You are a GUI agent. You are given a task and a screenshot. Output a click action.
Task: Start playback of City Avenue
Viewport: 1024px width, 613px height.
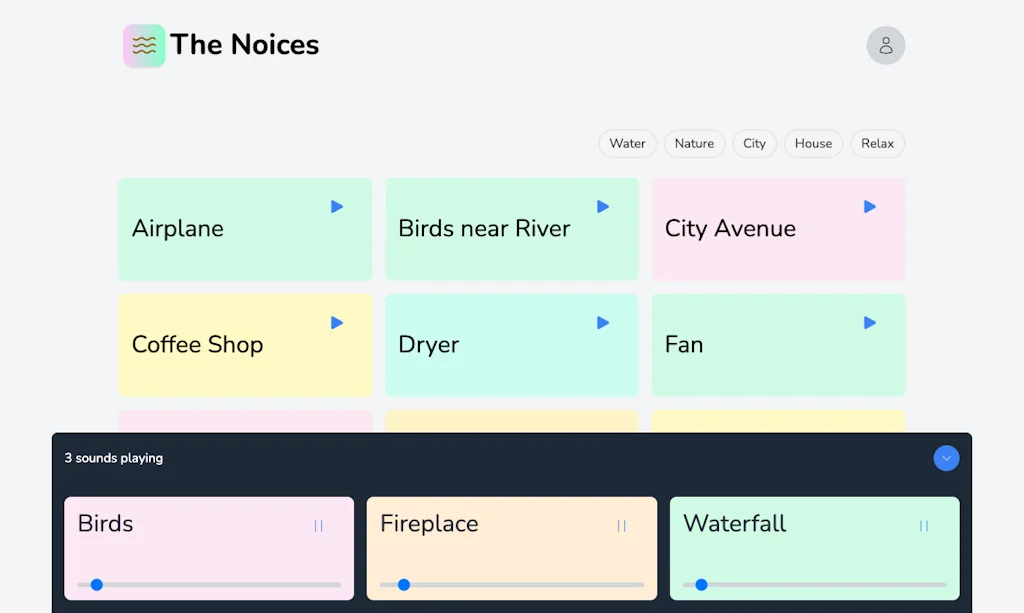click(868, 206)
